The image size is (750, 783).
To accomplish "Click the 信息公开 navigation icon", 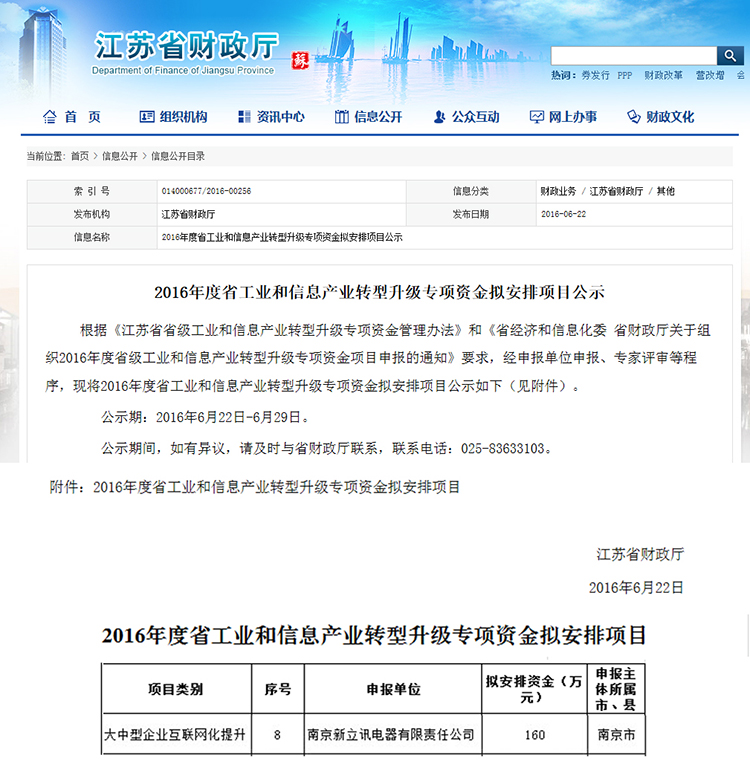I will point(341,117).
